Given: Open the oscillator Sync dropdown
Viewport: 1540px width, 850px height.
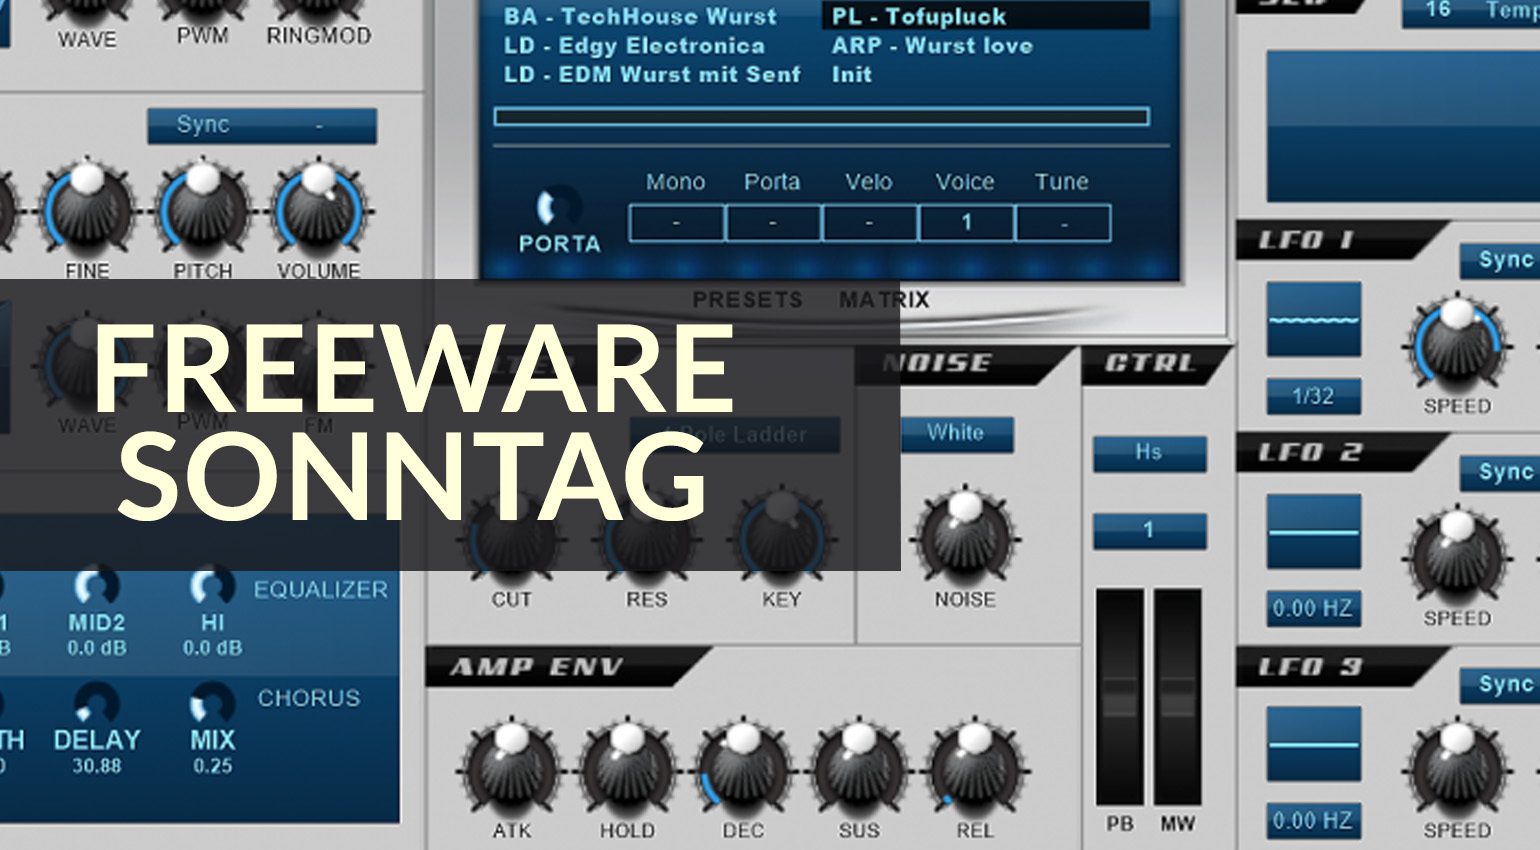Looking at the screenshot, I should click(x=262, y=126).
